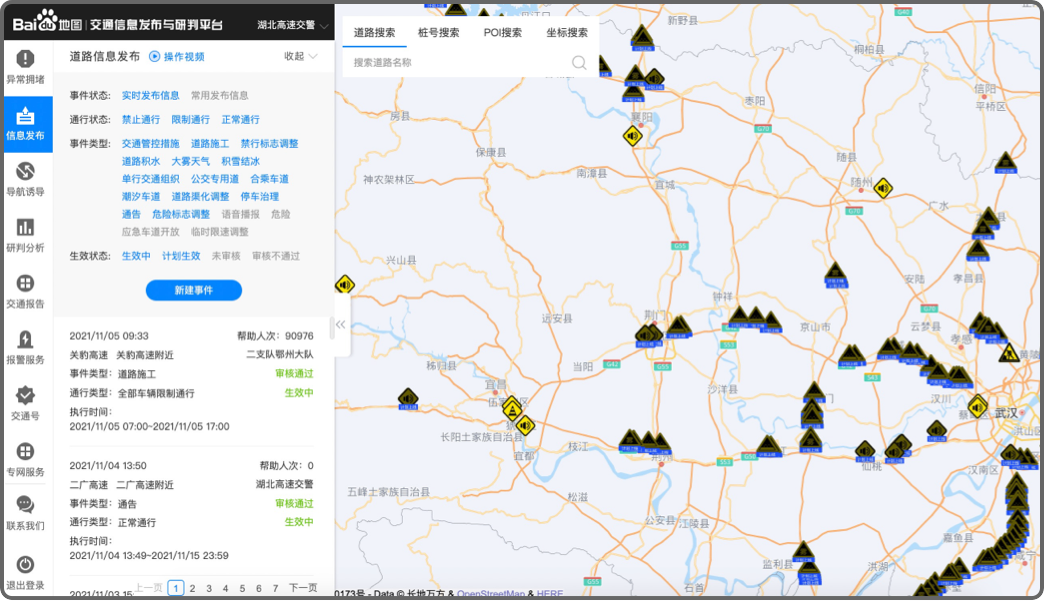1044x602 pixels.
Task: Toggle the 道路渠化调整 filter
Action: tap(200, 197)
